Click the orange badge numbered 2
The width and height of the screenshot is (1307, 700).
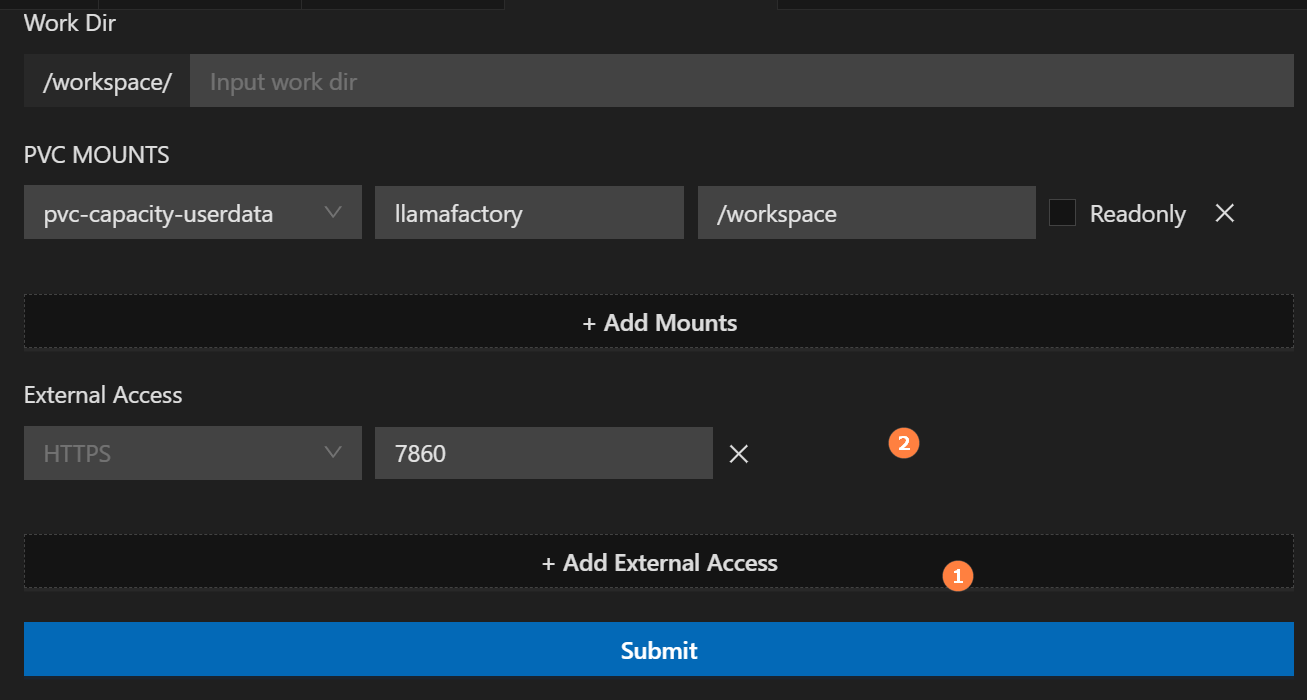(903, 443)
